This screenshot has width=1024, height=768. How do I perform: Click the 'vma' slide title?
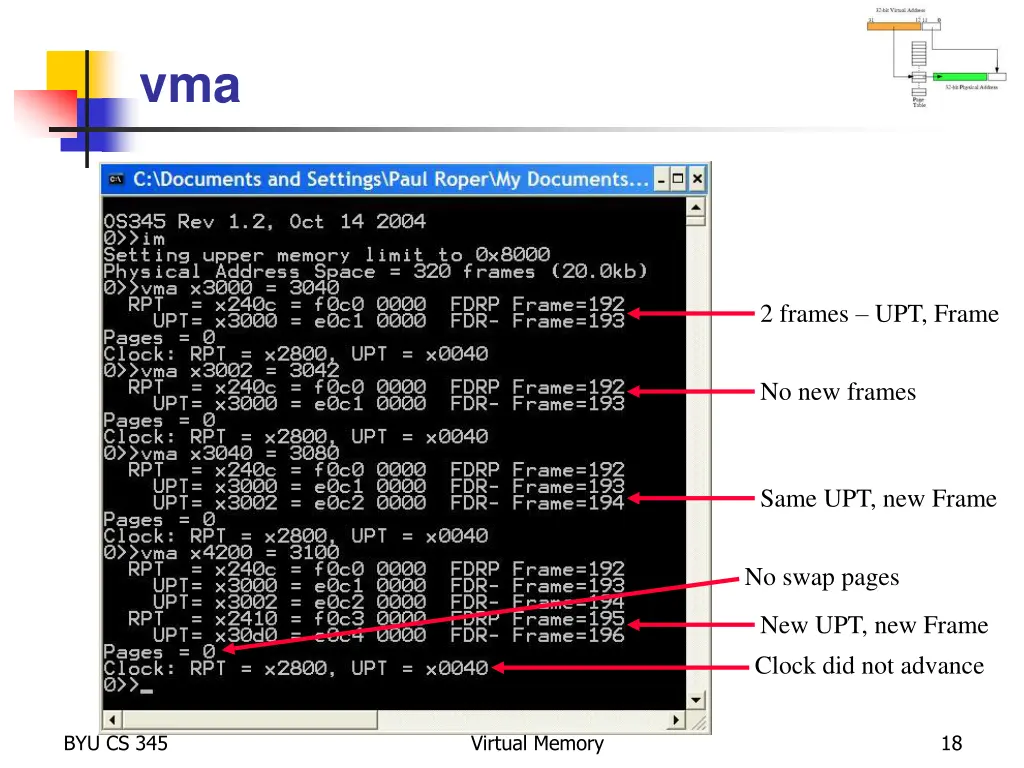(x=189, y=86)
